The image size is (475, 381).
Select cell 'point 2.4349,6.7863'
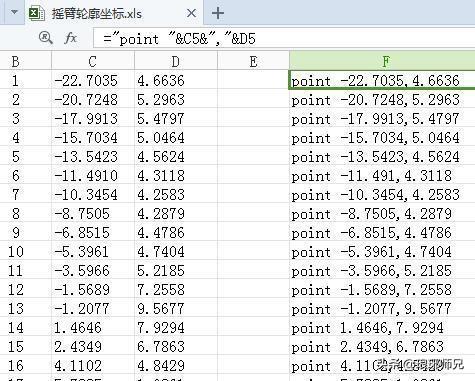382,346
